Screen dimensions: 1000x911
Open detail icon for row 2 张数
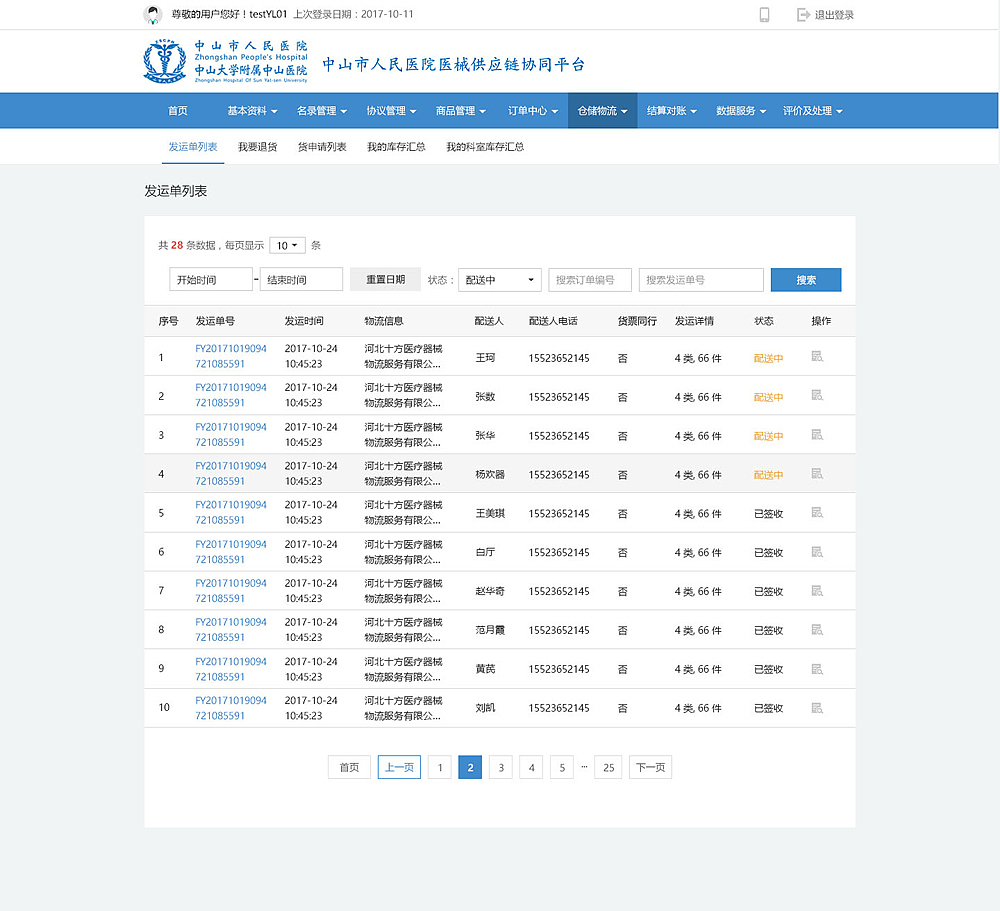tap(817, 395)
